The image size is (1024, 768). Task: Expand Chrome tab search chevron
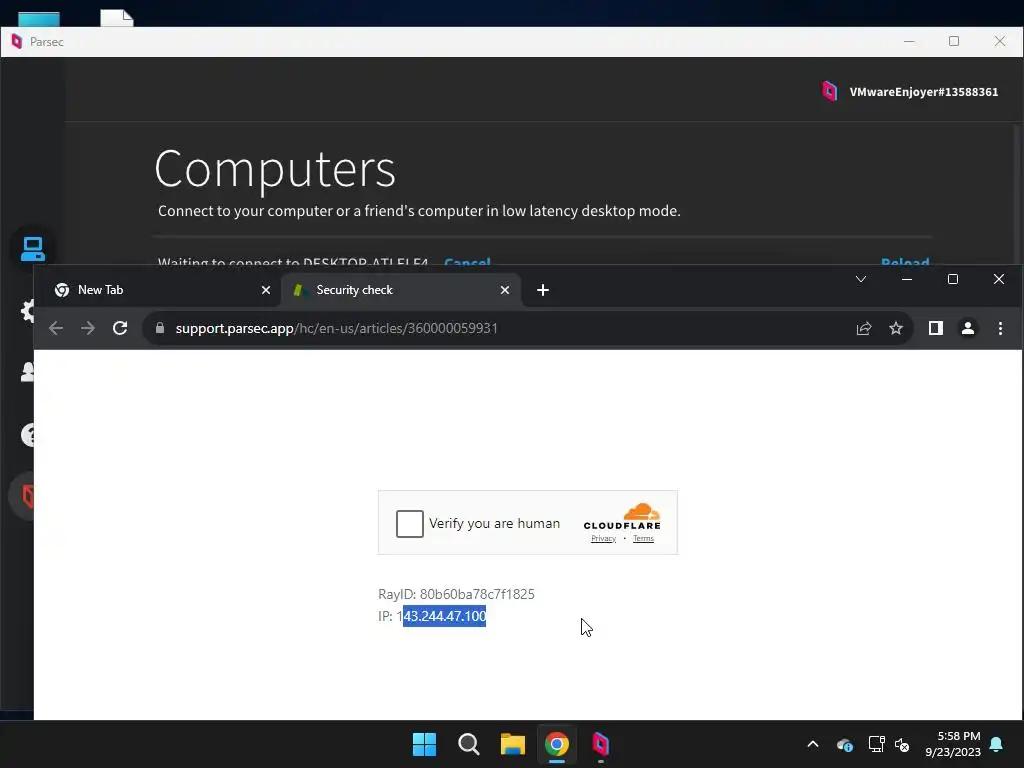point(861,280)
